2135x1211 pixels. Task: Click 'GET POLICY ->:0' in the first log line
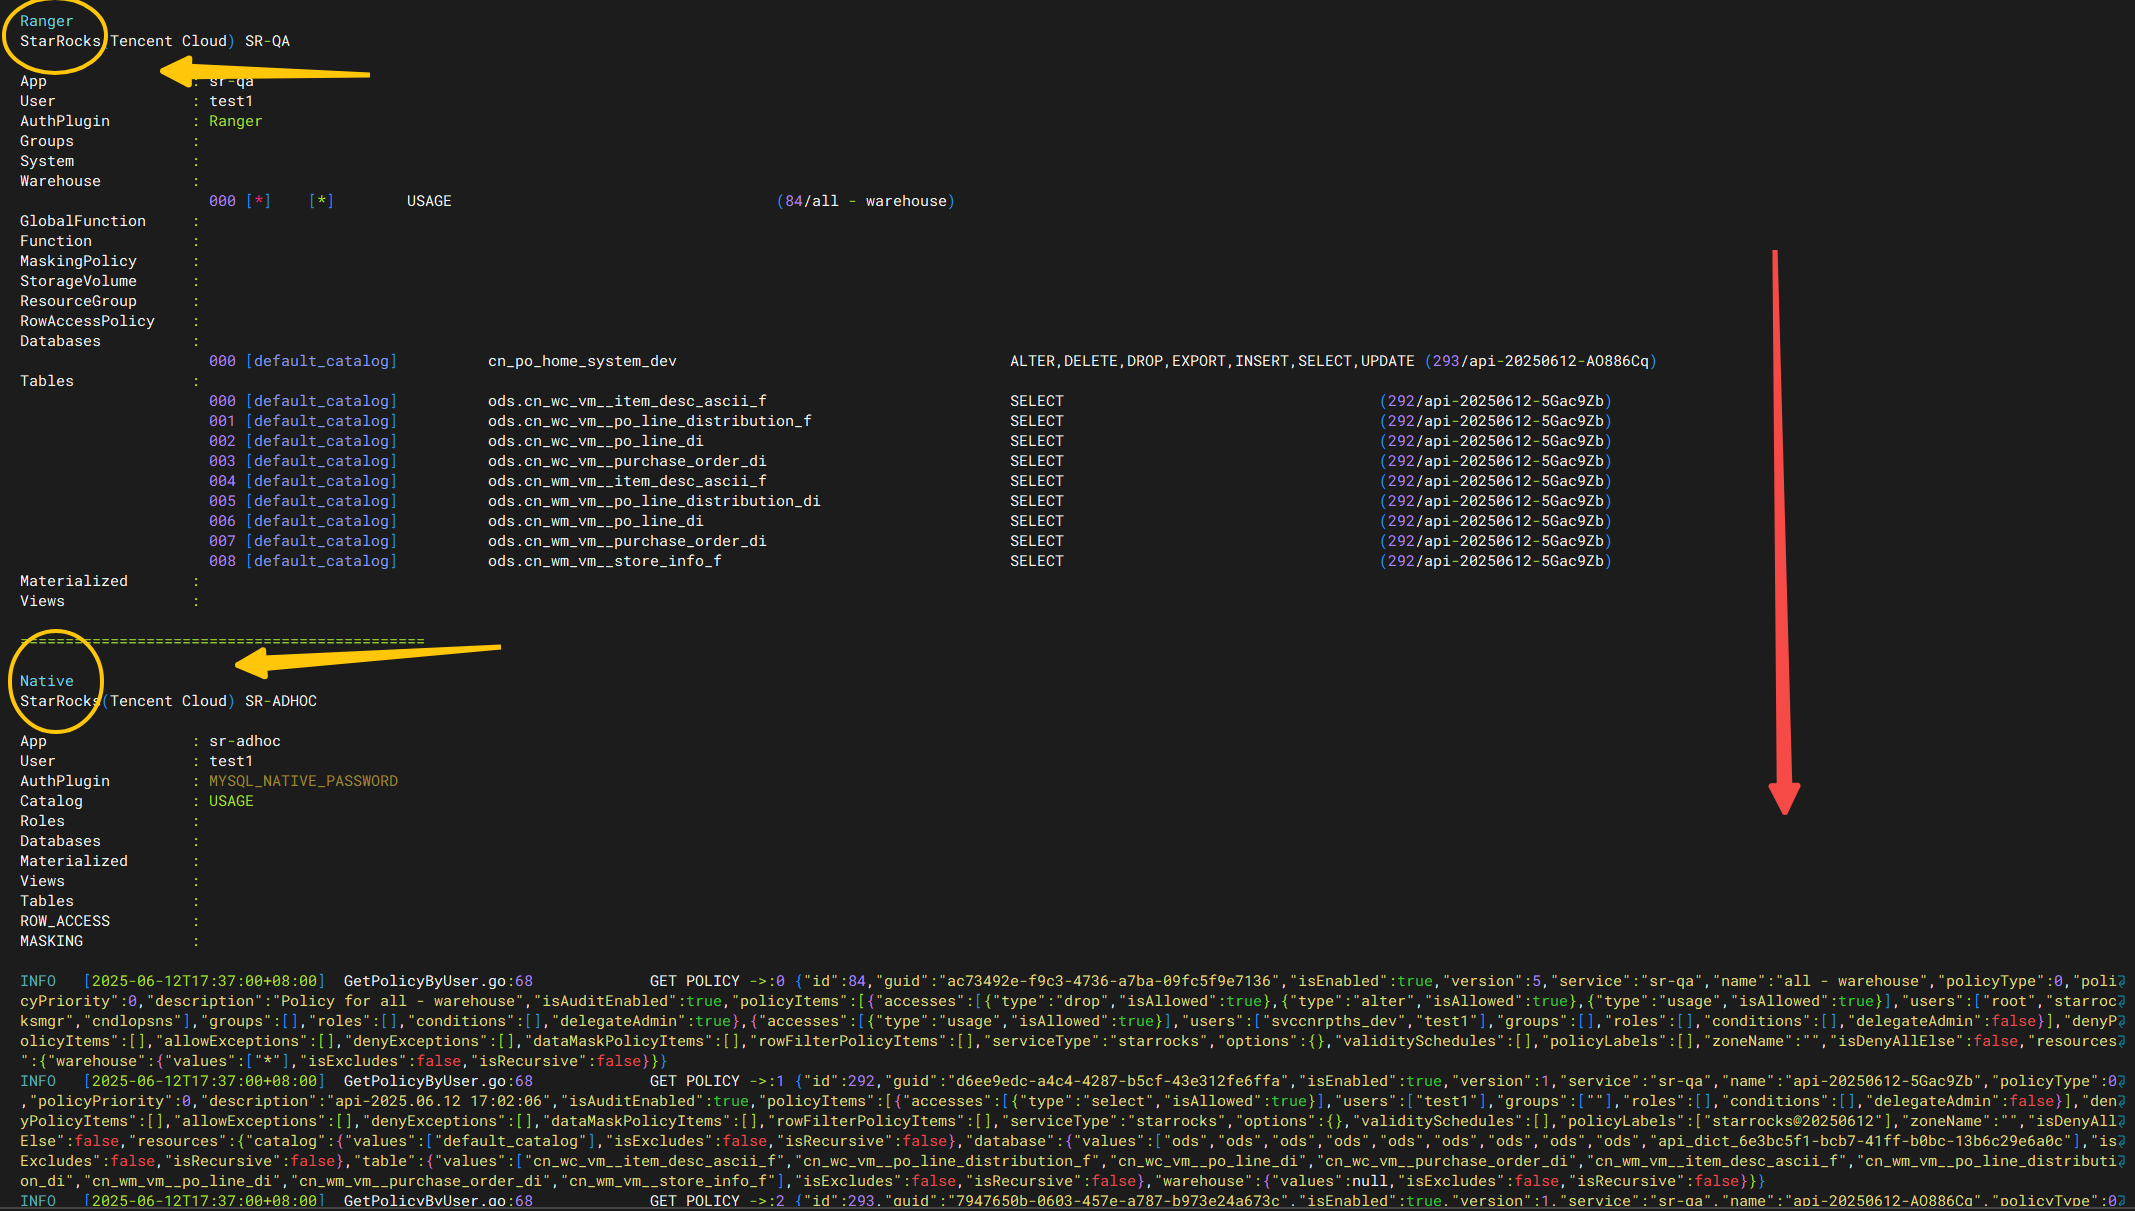click(x=717, y=981)
